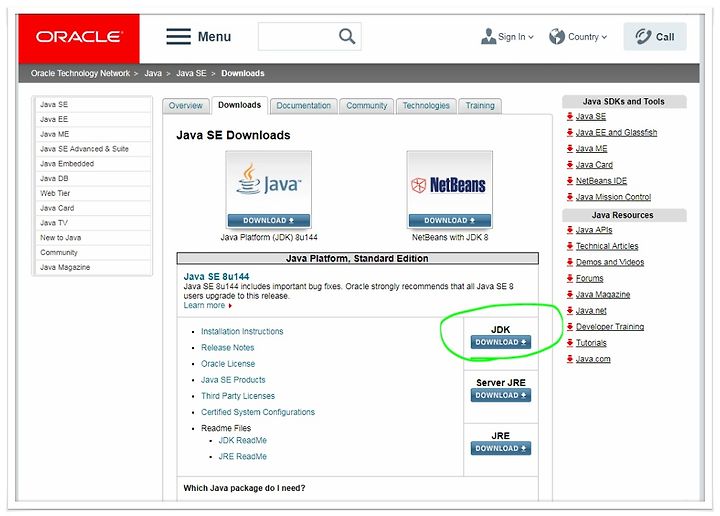Open Demos and Videos link

coord(610,262)
